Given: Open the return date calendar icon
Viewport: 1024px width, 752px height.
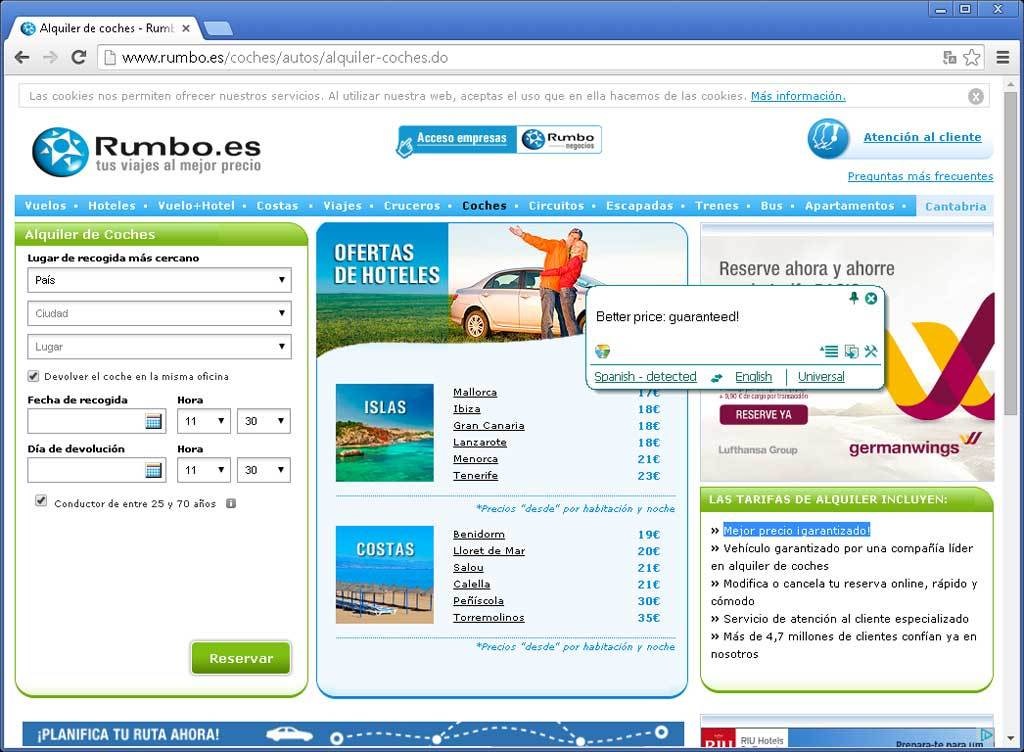Looking at the screenshot, I should coord(153,470).
